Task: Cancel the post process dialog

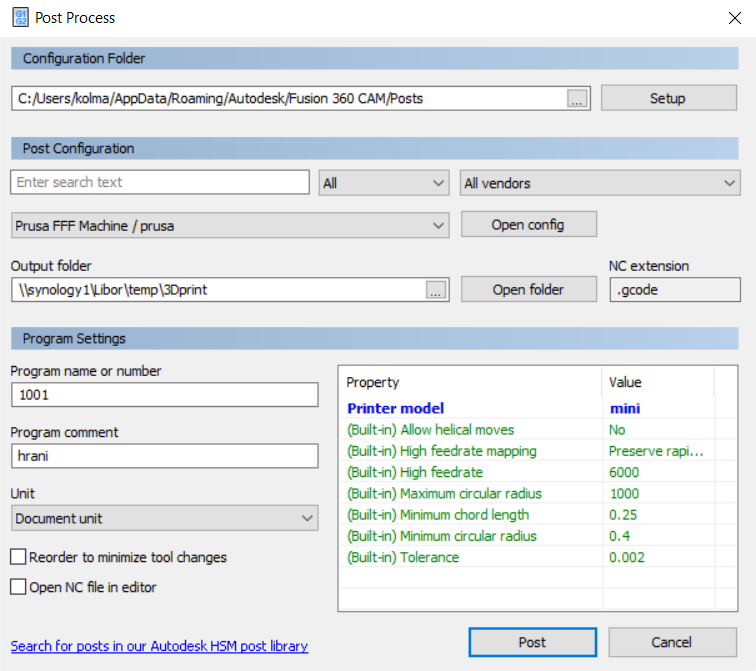Action: [672, 642]
